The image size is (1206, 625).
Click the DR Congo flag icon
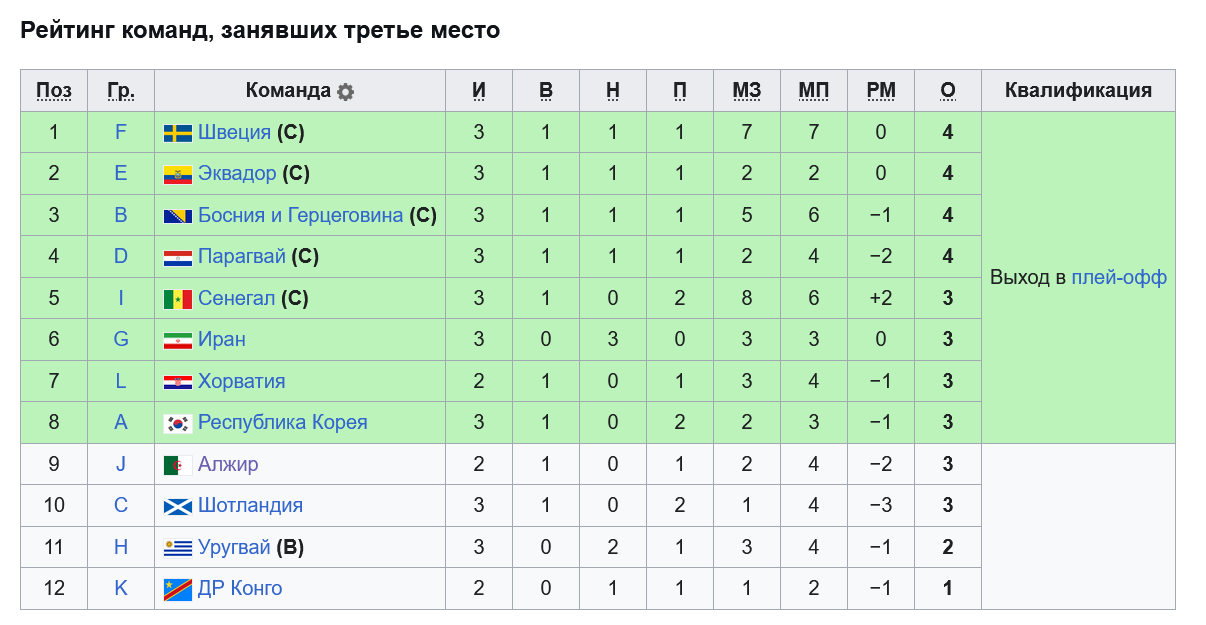[178, 589]
